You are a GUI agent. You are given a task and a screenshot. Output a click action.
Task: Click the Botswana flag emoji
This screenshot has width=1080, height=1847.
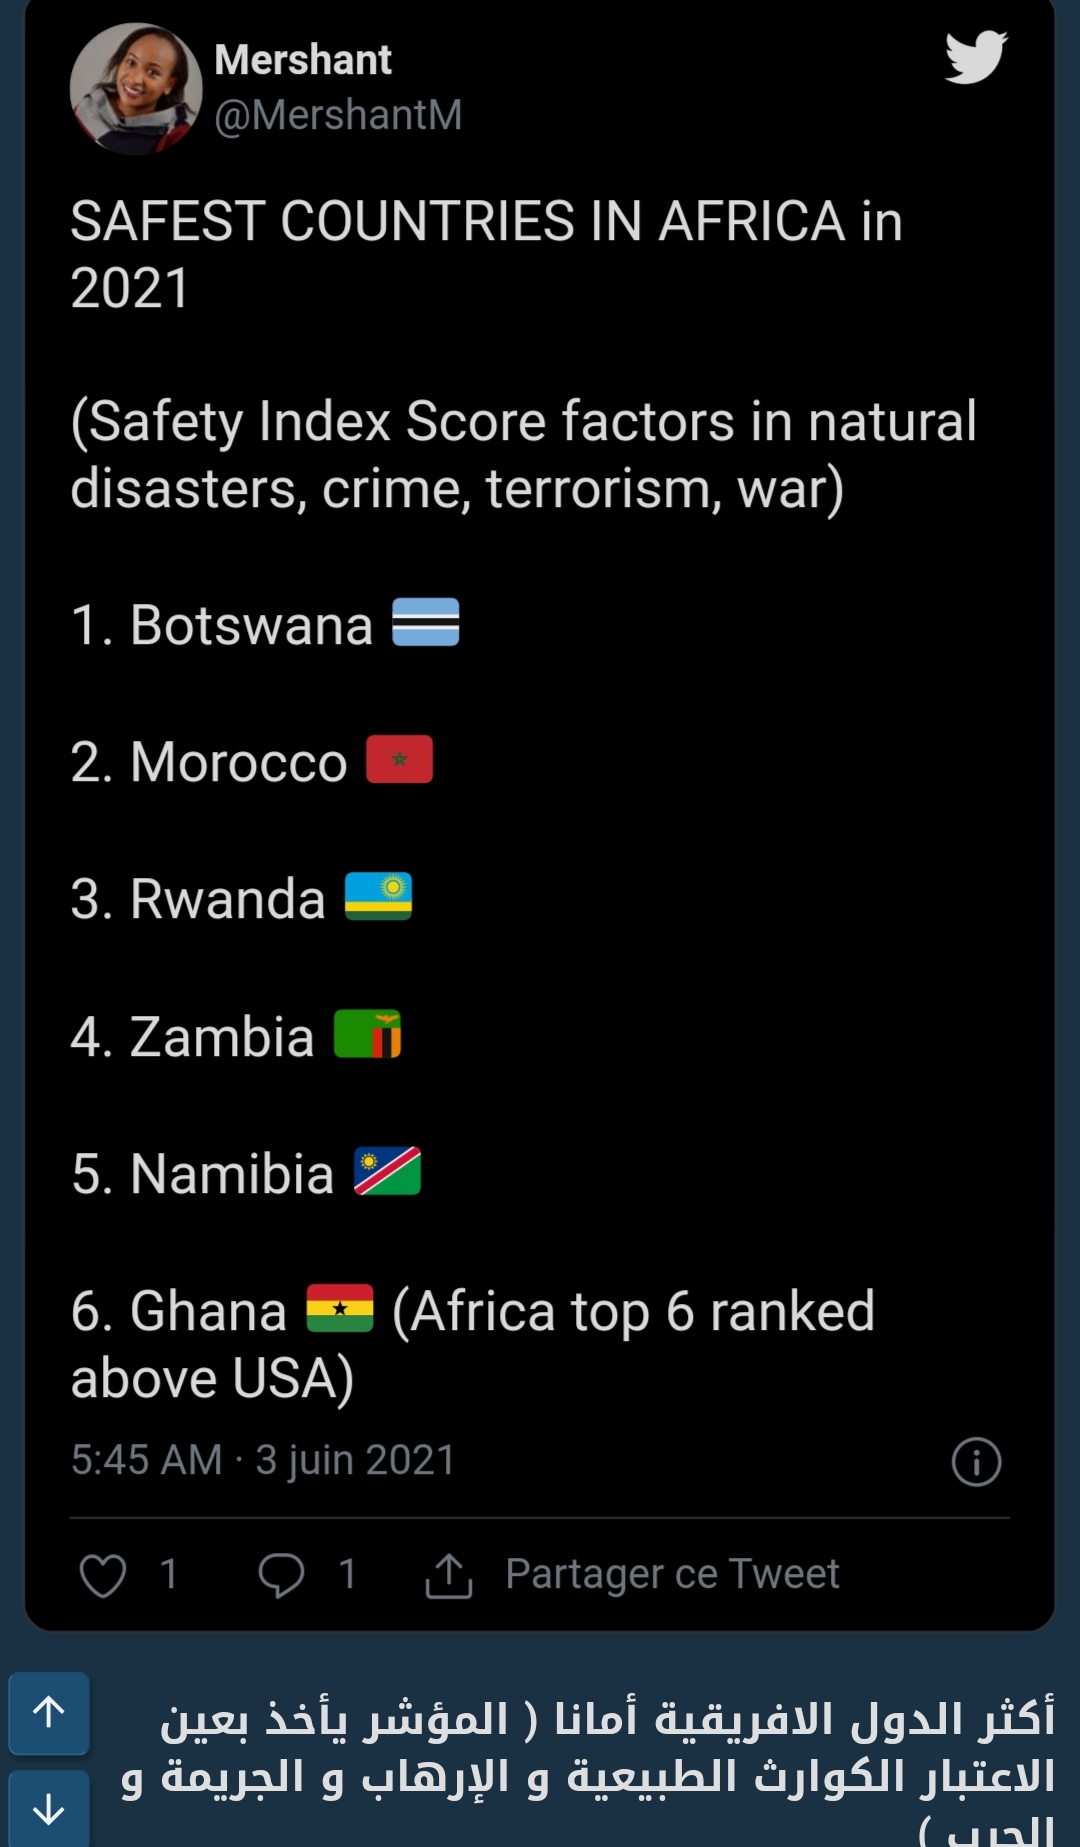coord(426,622)
